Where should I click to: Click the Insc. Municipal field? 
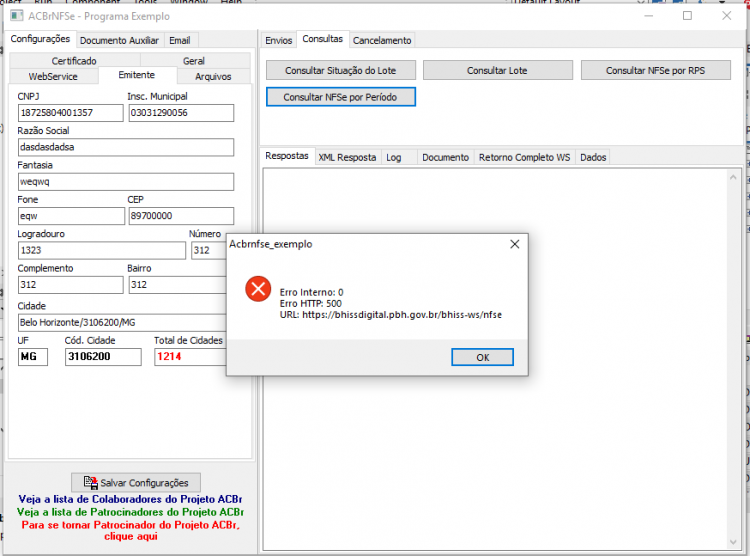coord(181,113)
